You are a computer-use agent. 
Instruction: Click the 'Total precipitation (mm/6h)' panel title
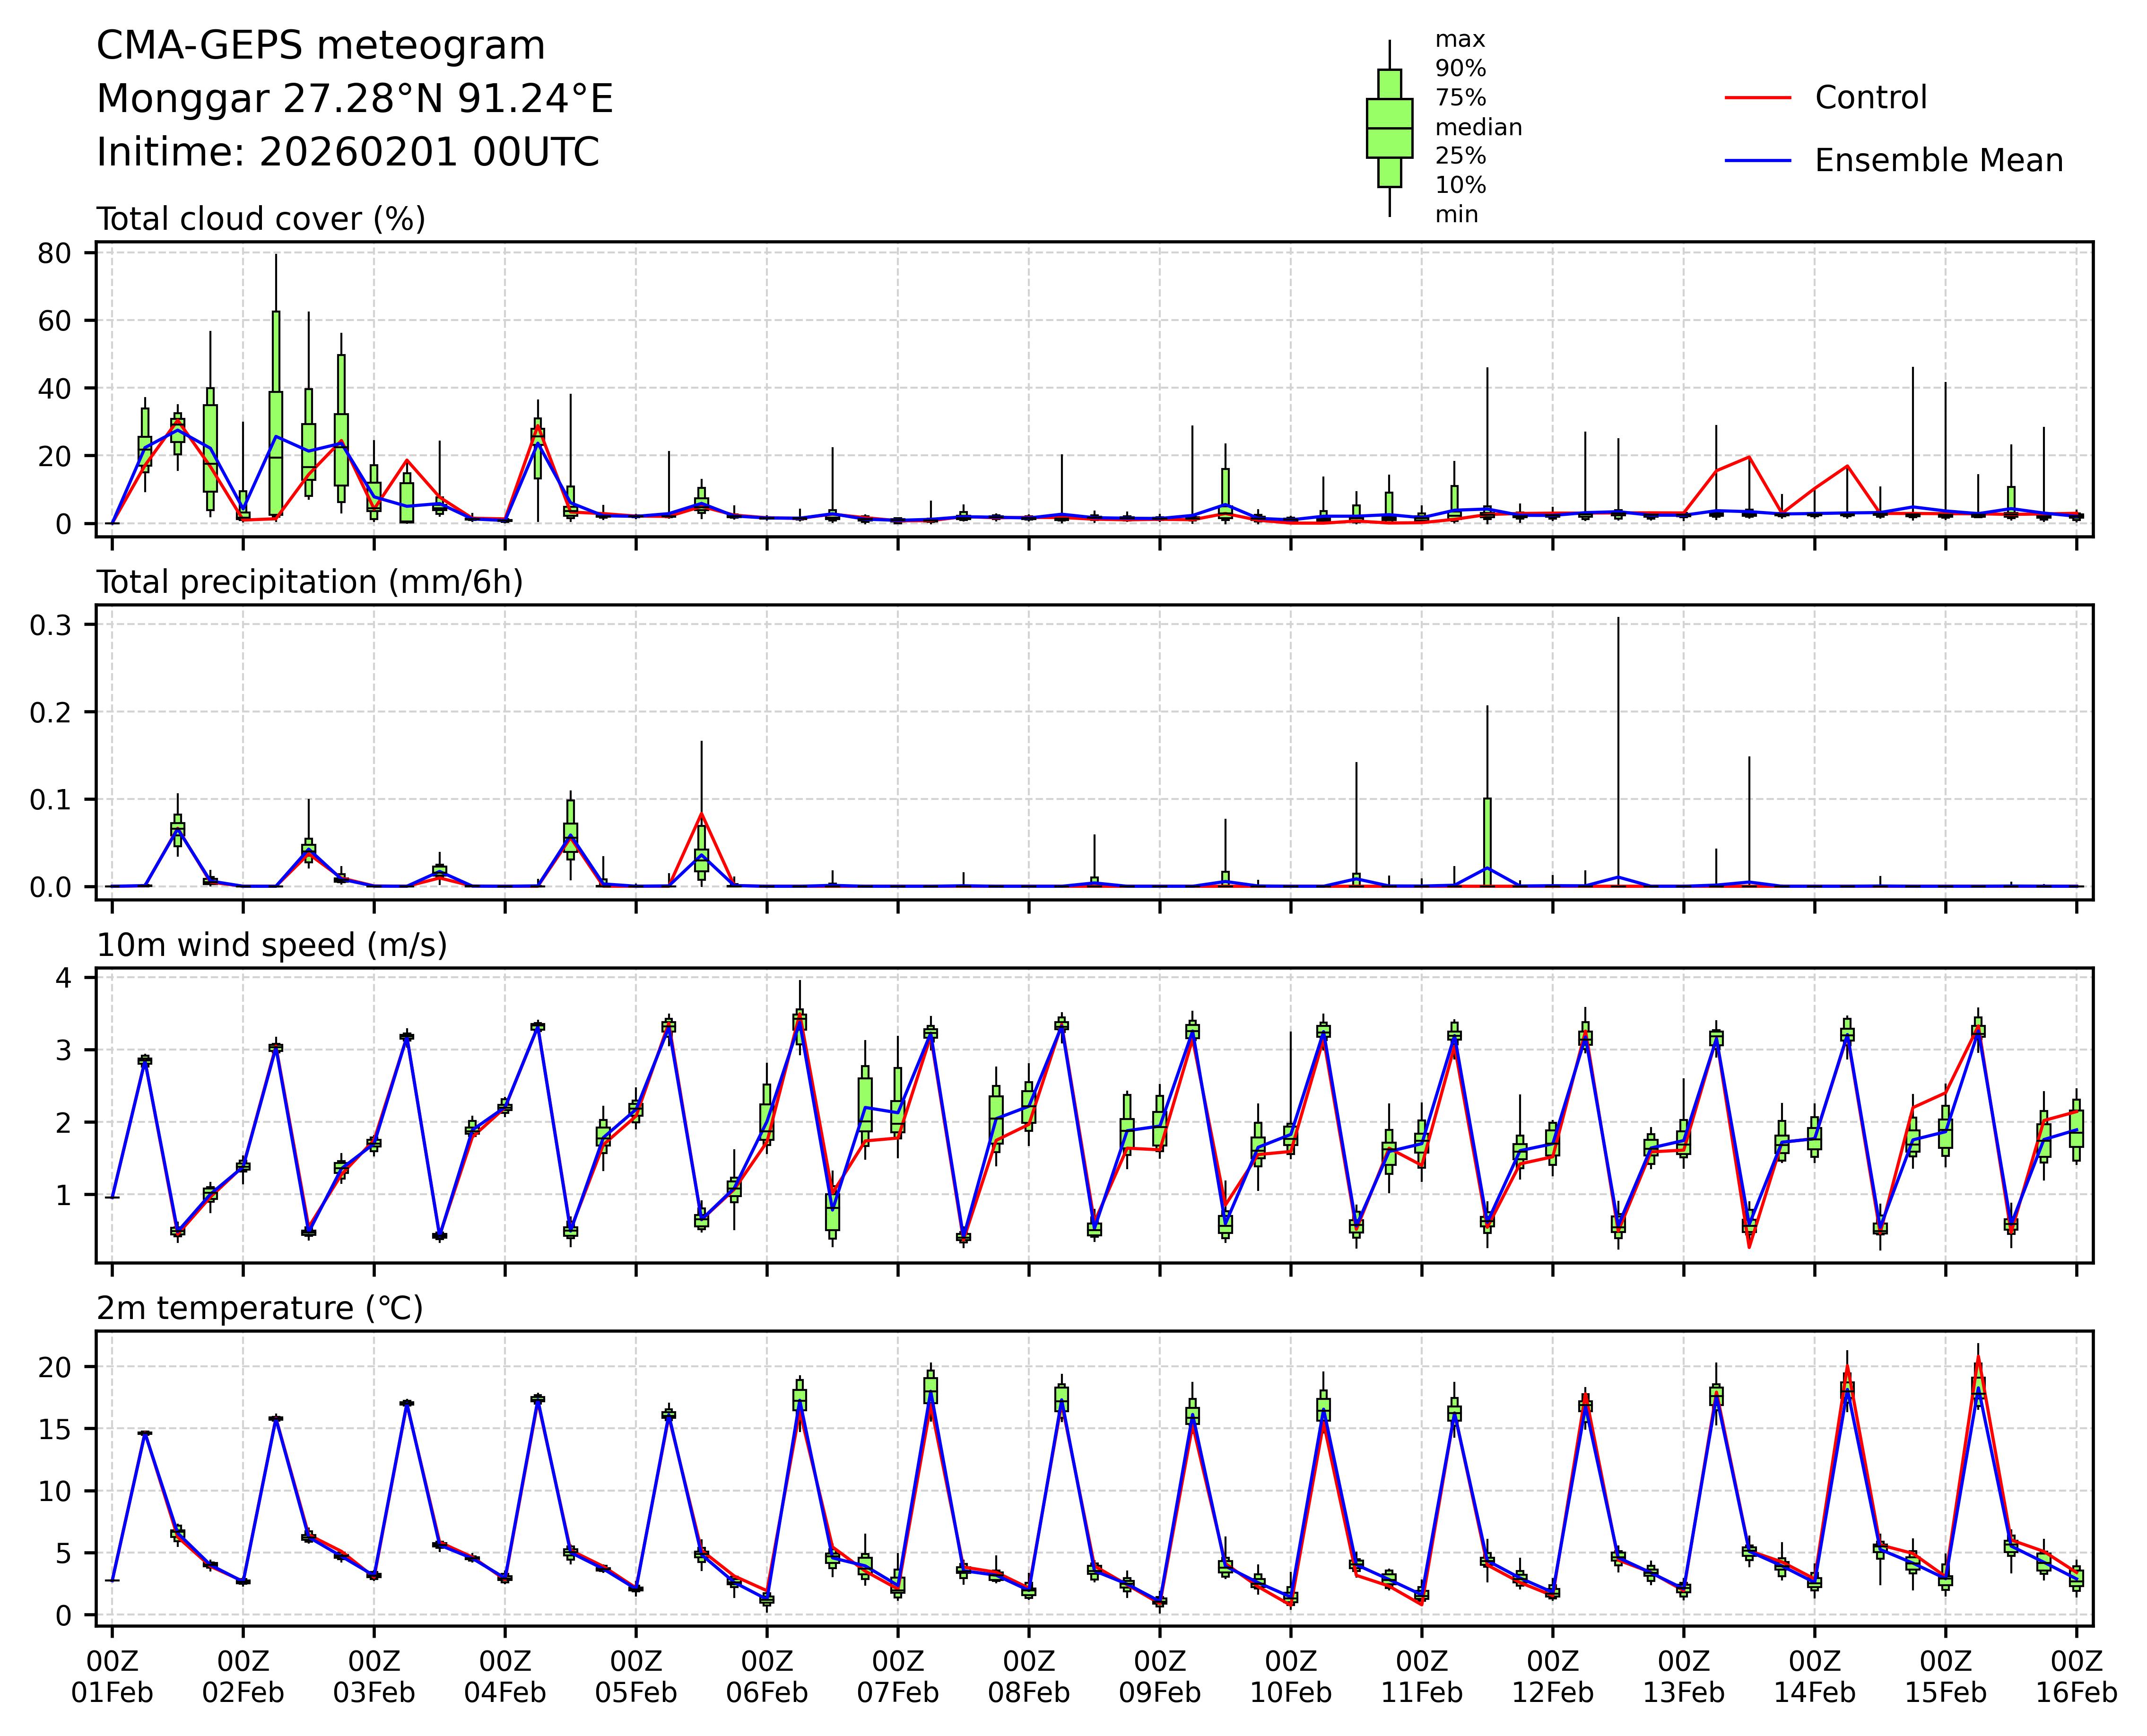point(309,582)
